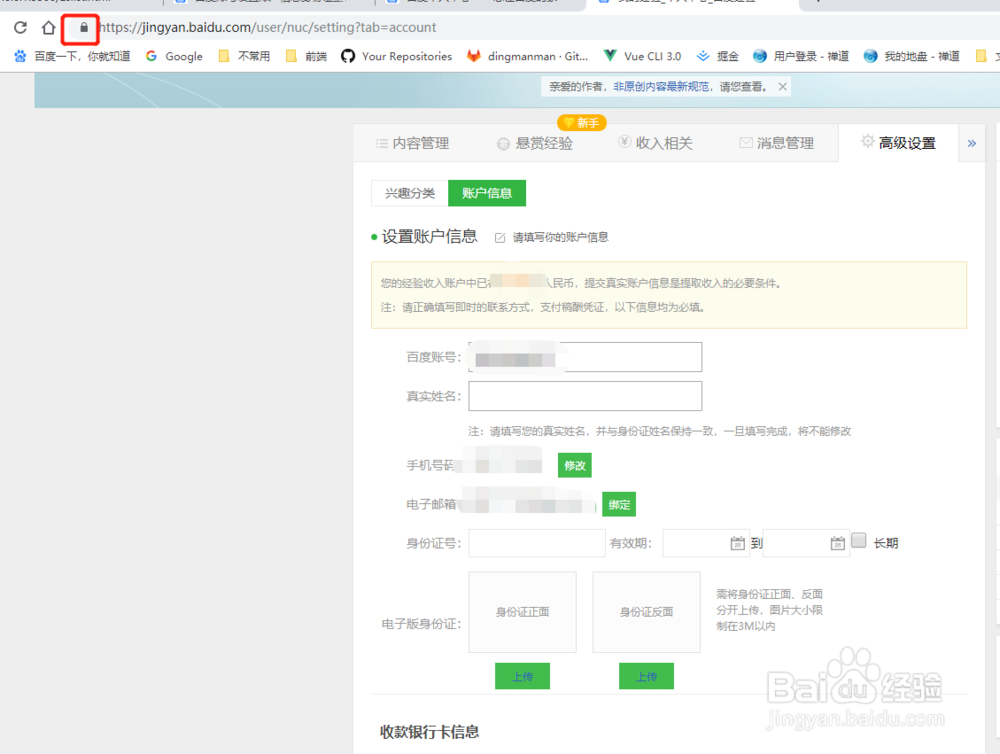Viewport: 1000px width, 754px height.
Task: Select the 账户信息 tab
Action: (487, 193)
